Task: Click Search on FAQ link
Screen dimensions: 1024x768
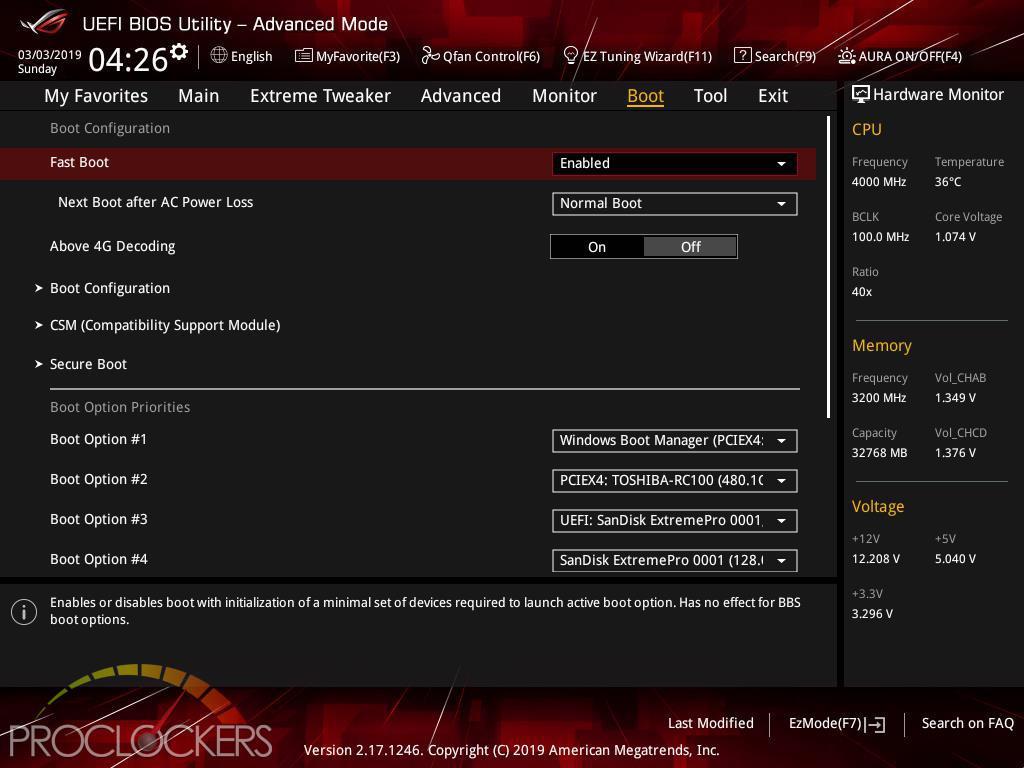Action: click(967, 723)
